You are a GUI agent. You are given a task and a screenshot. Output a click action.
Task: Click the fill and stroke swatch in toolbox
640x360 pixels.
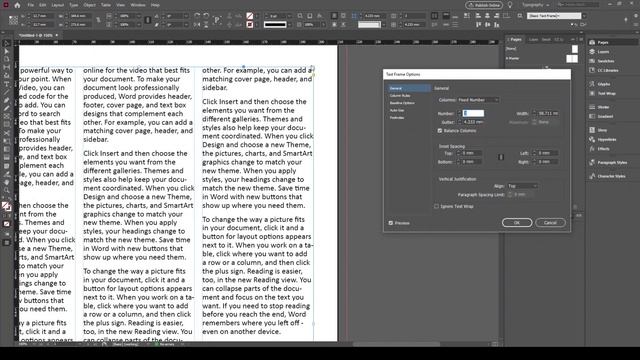coord(6,207)
